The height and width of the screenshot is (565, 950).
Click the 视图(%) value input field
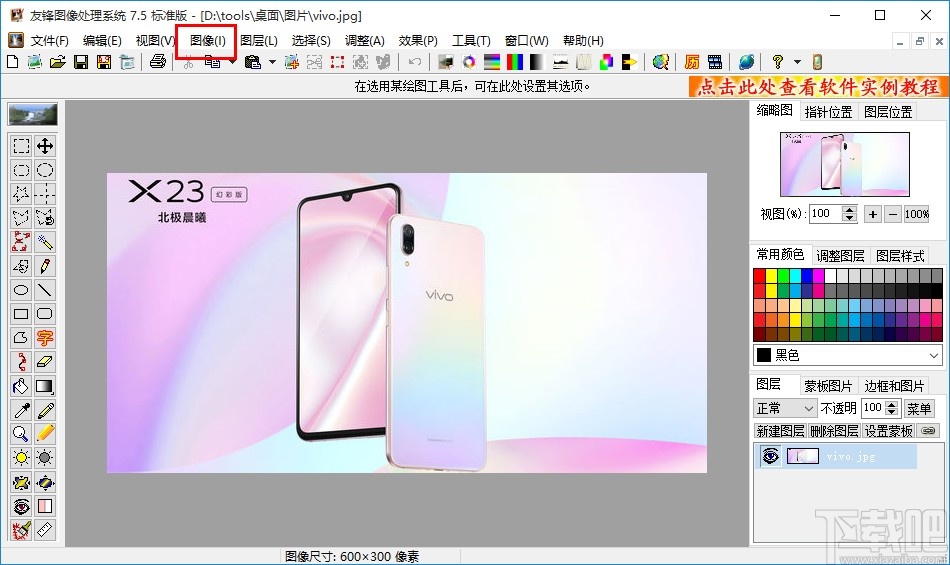(x=826, y=214)
